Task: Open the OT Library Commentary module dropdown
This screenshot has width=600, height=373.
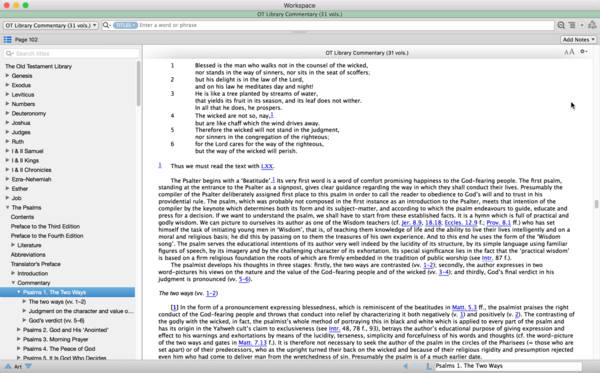Action: (51, 26)
